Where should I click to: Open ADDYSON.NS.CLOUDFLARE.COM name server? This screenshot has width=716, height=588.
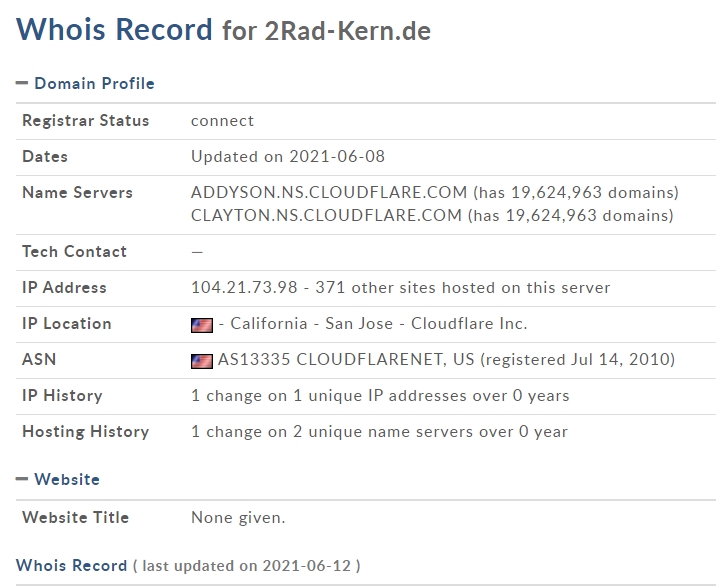(329, 192)
